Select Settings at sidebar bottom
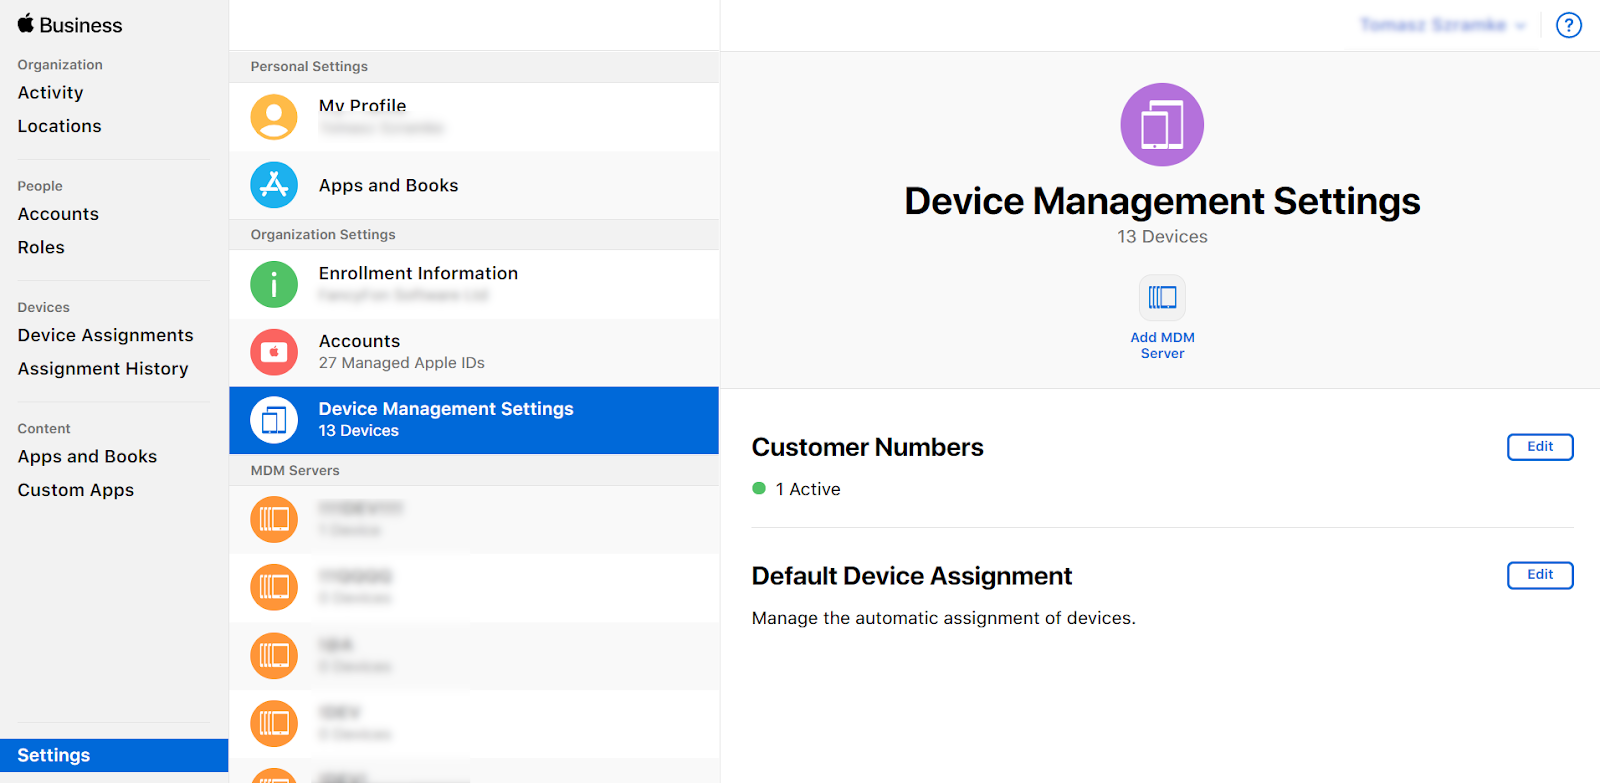The width and height of the screenshot is (1600, 783). [114, 755]
